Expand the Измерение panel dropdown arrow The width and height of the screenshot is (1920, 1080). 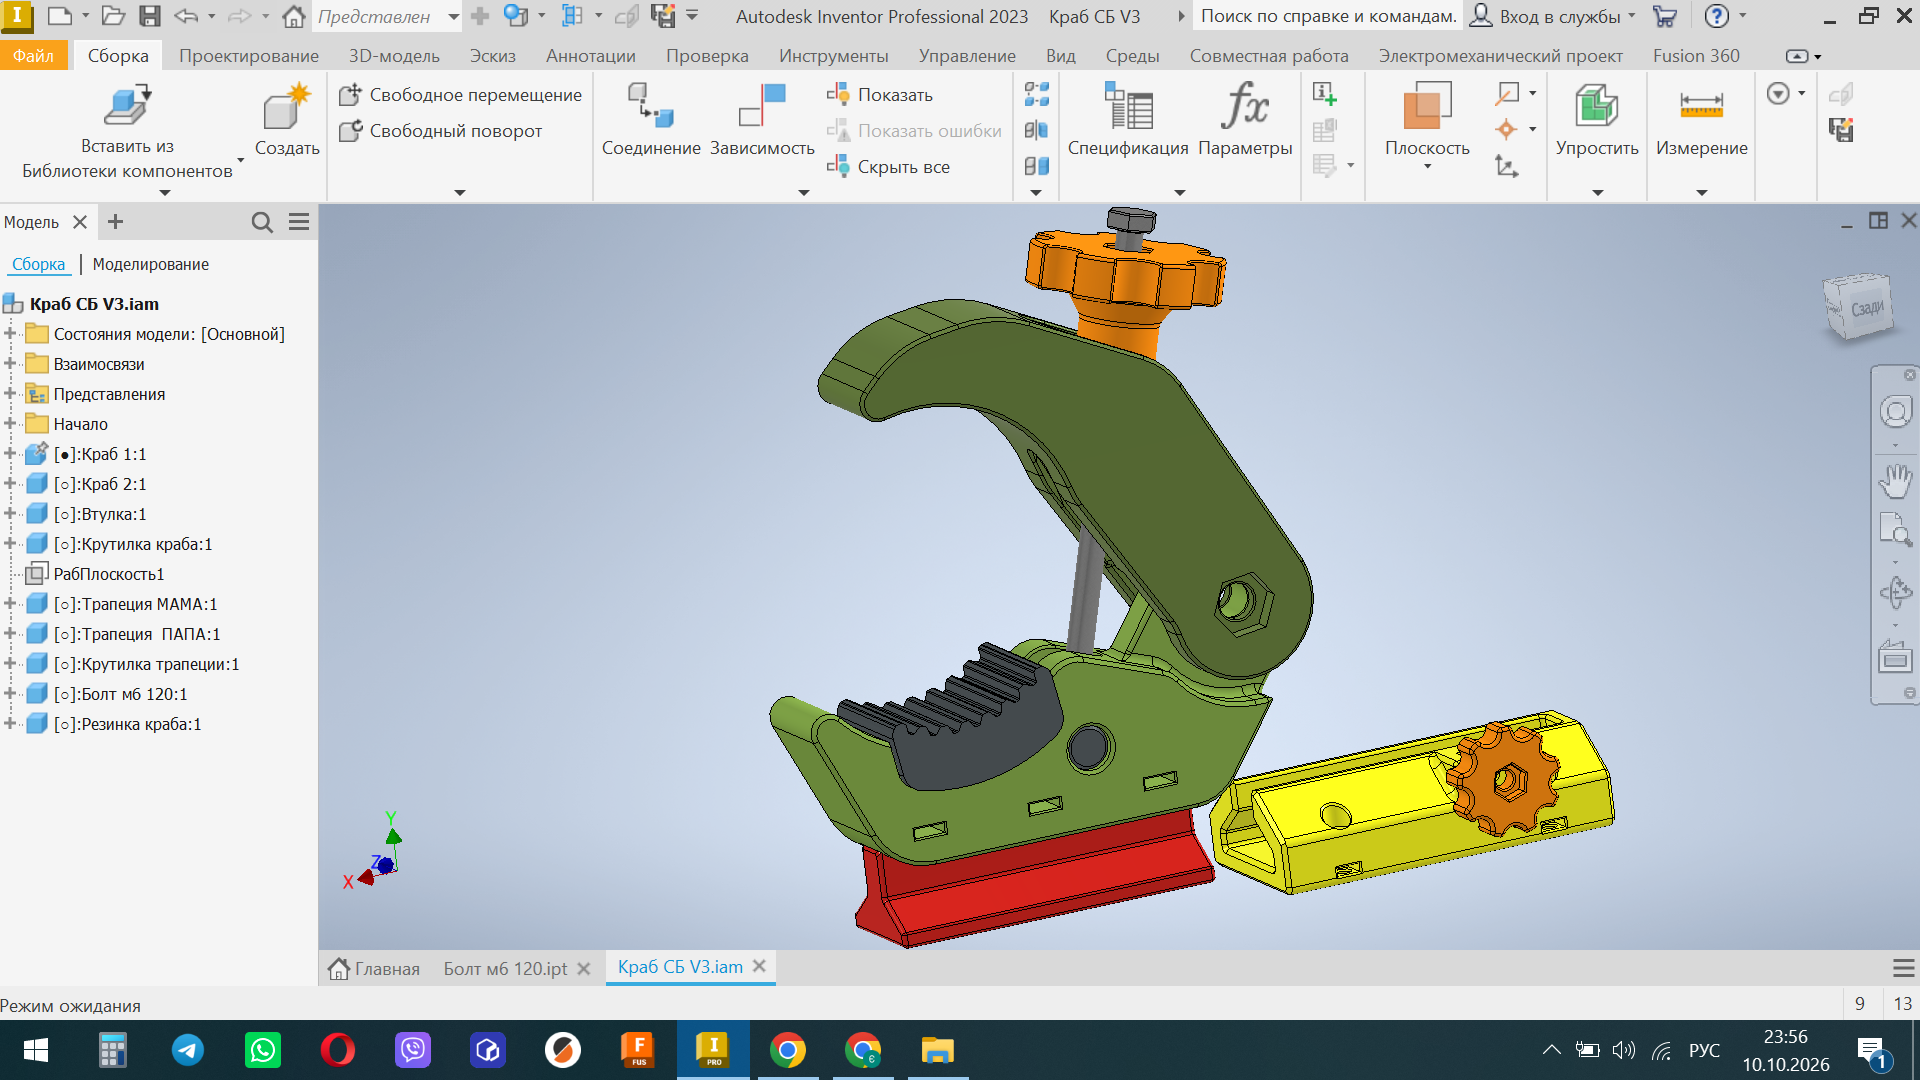coord(1701,192)
